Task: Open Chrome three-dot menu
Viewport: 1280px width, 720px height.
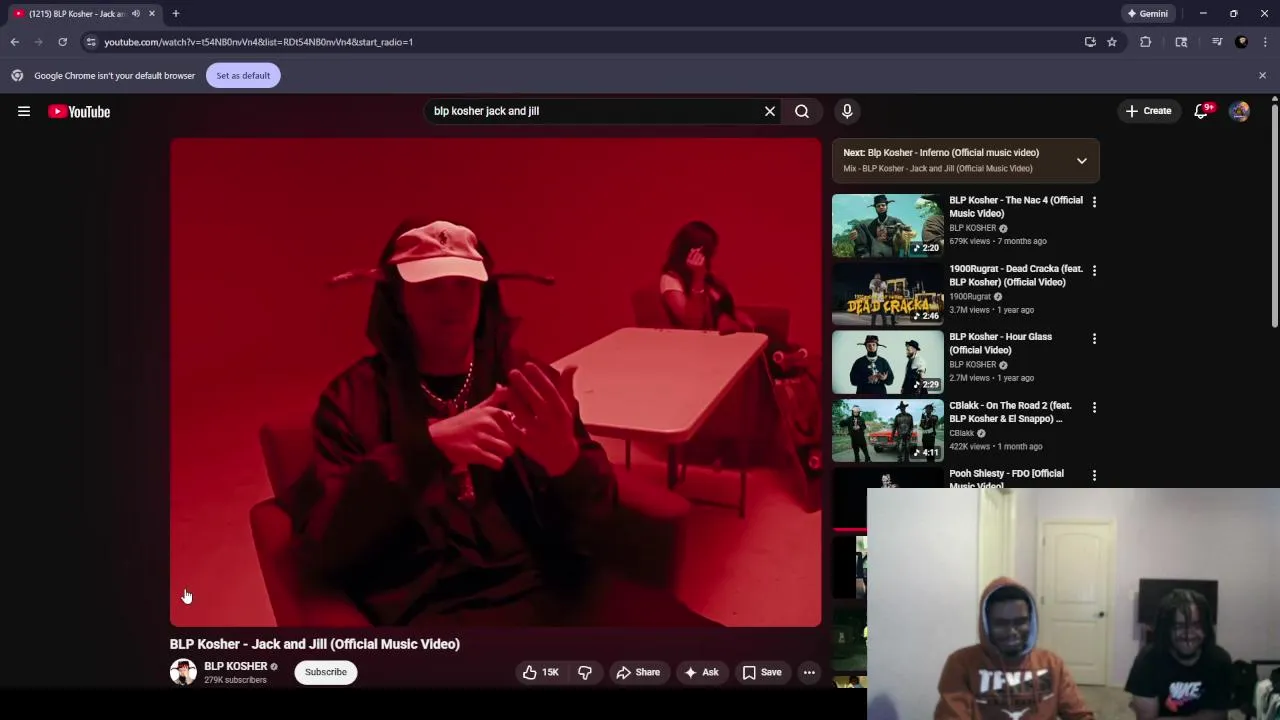Action: tap(1266, 42)
